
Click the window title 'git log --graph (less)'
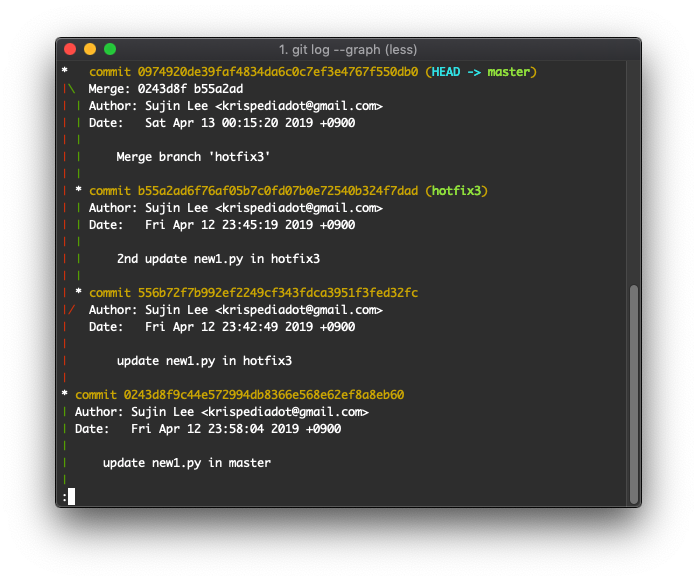point(348,49)
